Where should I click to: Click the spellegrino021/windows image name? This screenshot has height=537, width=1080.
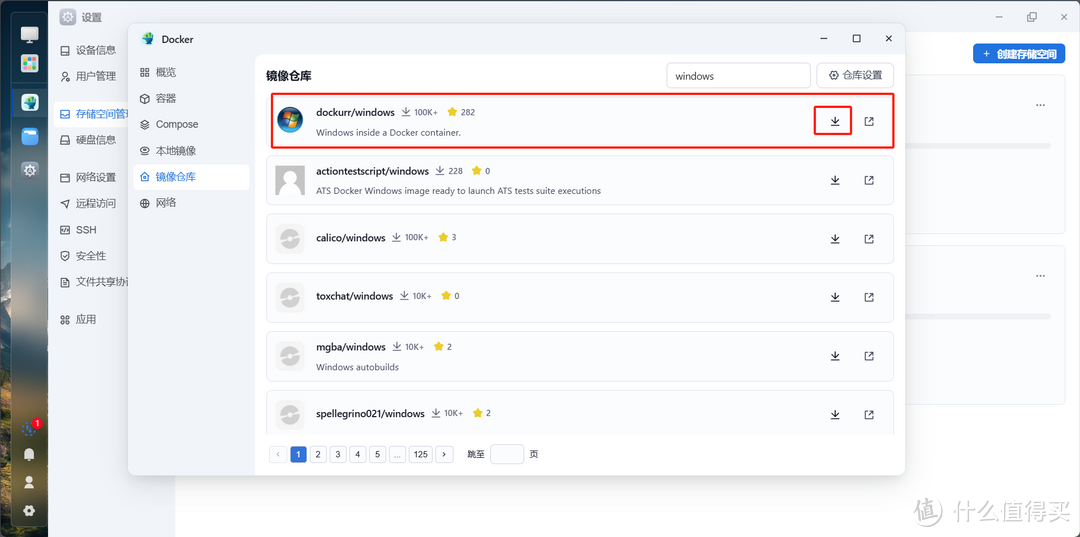click(x=371, y=414)
